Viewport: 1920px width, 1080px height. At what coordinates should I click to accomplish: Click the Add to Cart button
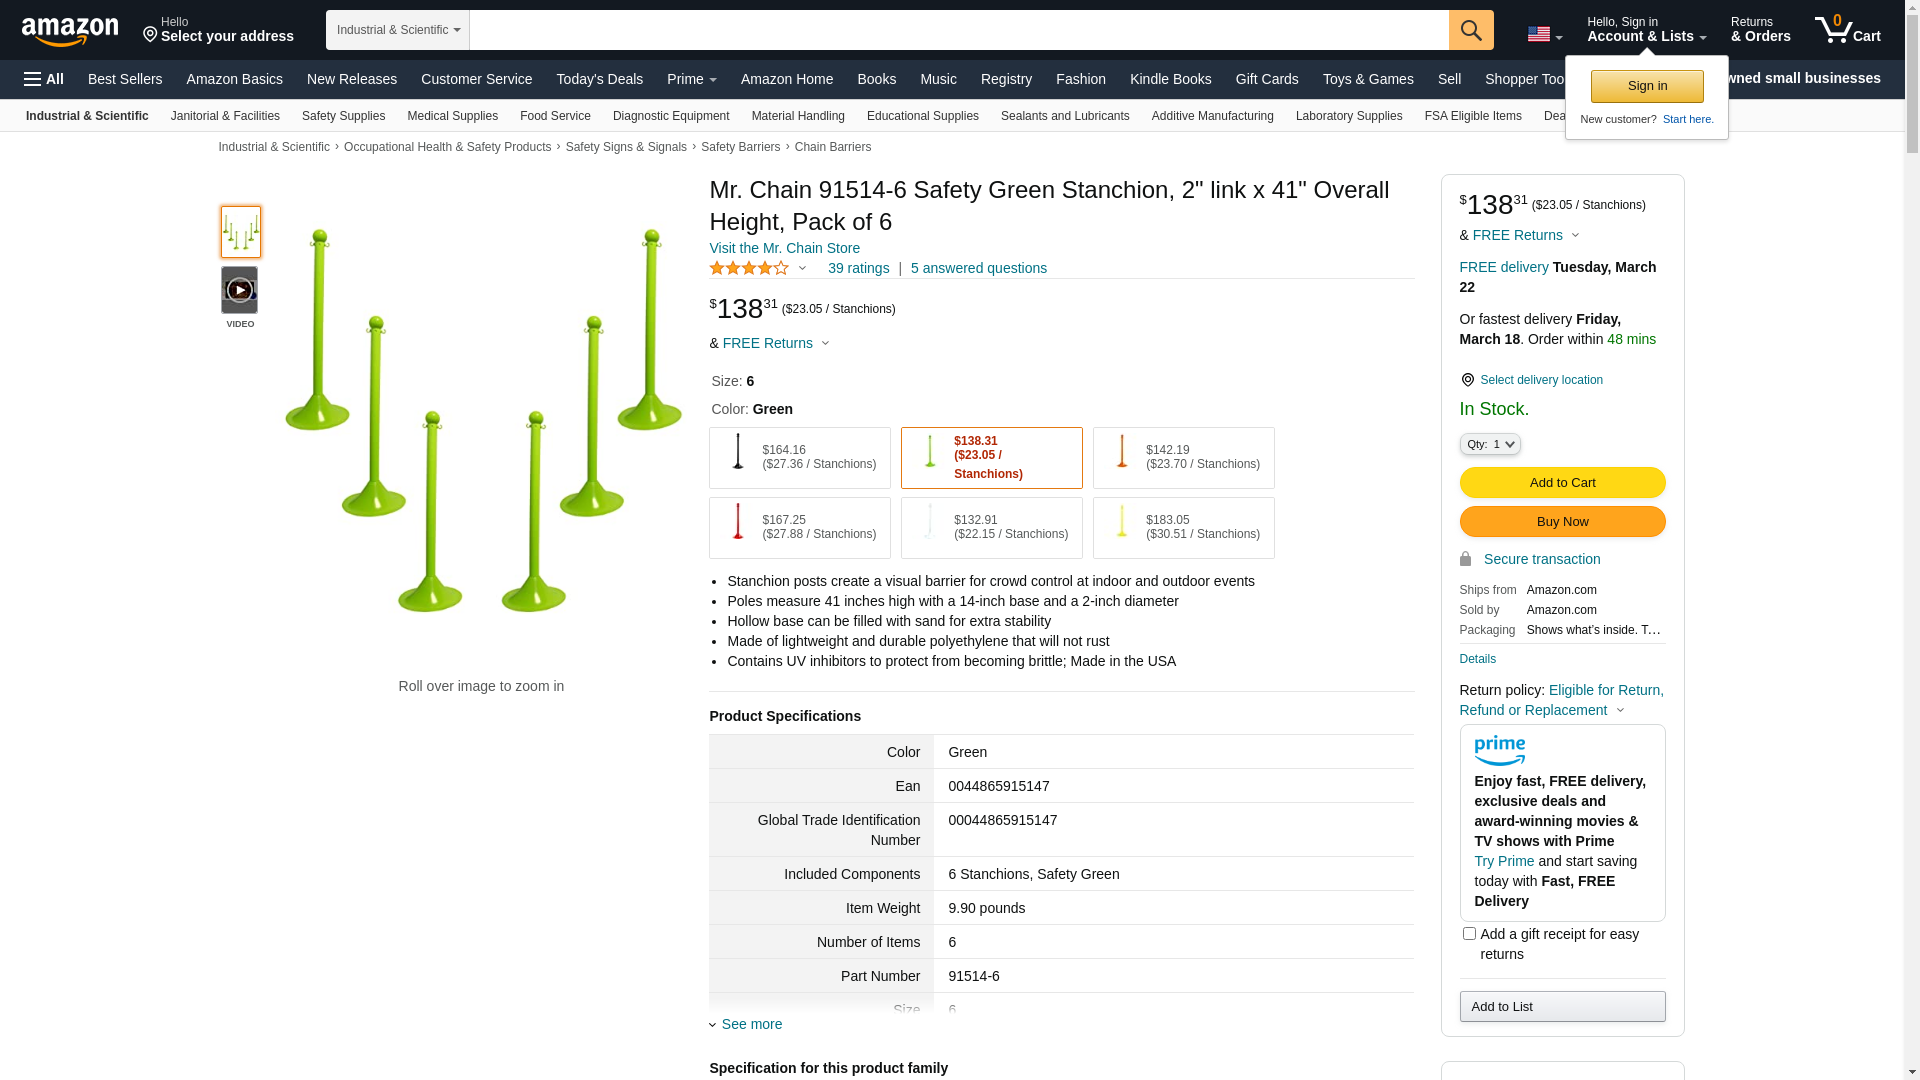click(1561, 483)
